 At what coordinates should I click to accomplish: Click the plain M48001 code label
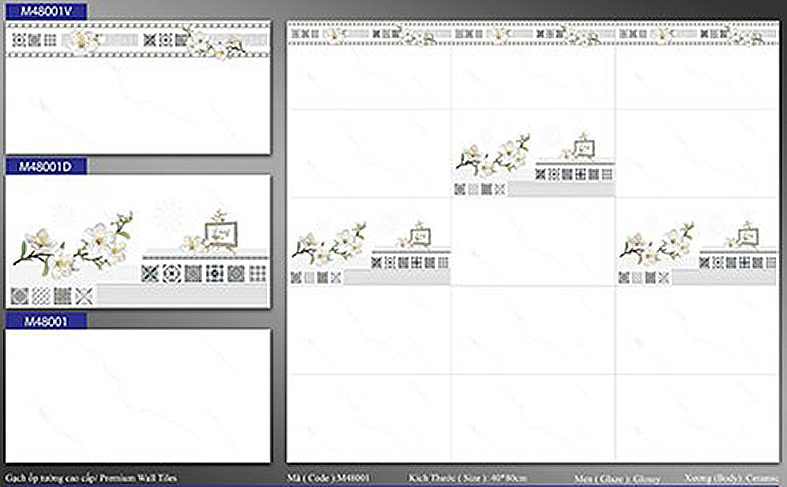46,321
